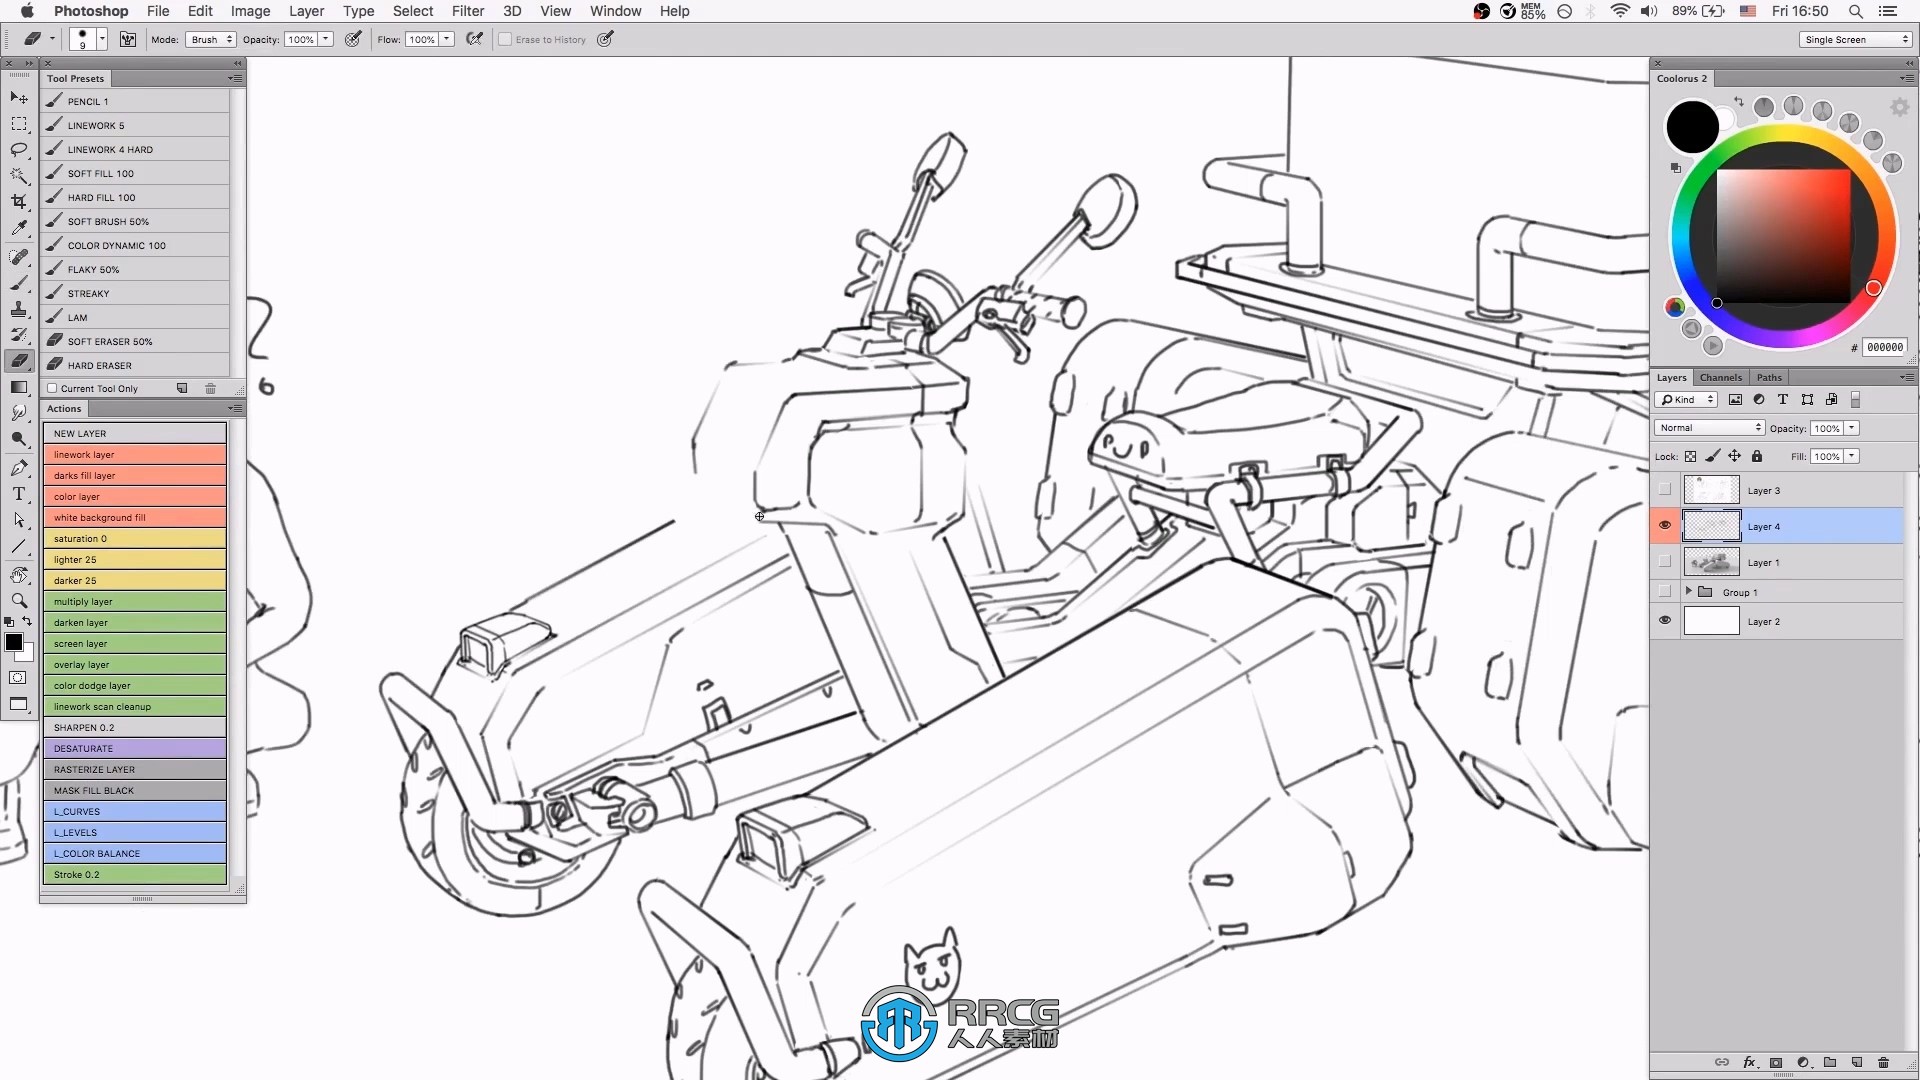Run the NEW LAYER action

135,433
